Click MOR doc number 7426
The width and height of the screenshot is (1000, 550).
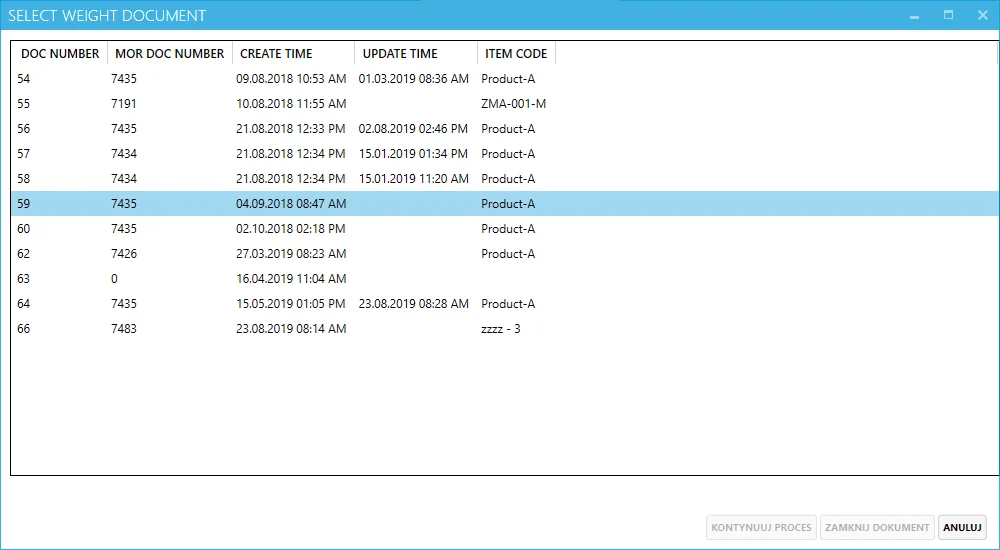124,253
